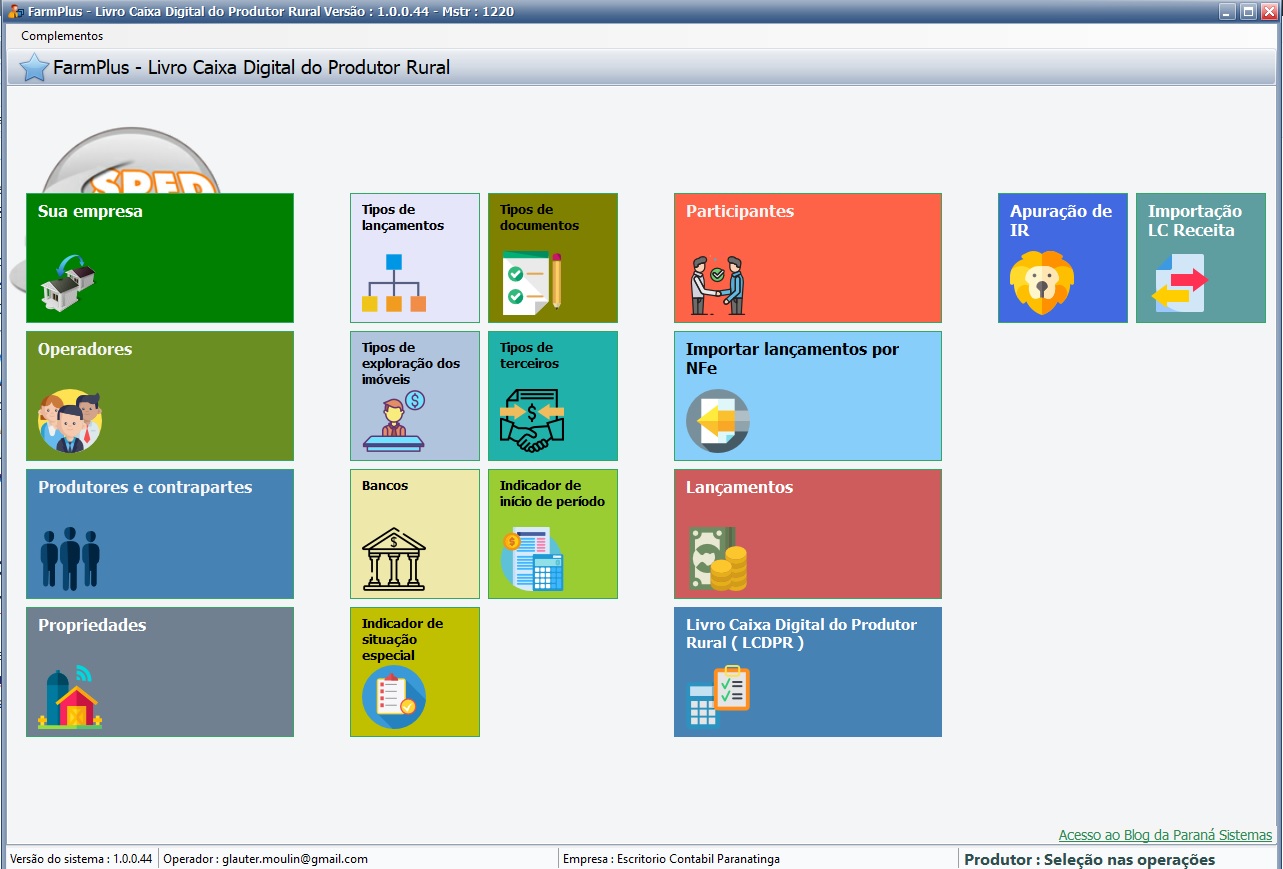Viewport: 1283px width, 869px height.
Task: Click the FarmPlus app icon in title bar
Action: 15,12
